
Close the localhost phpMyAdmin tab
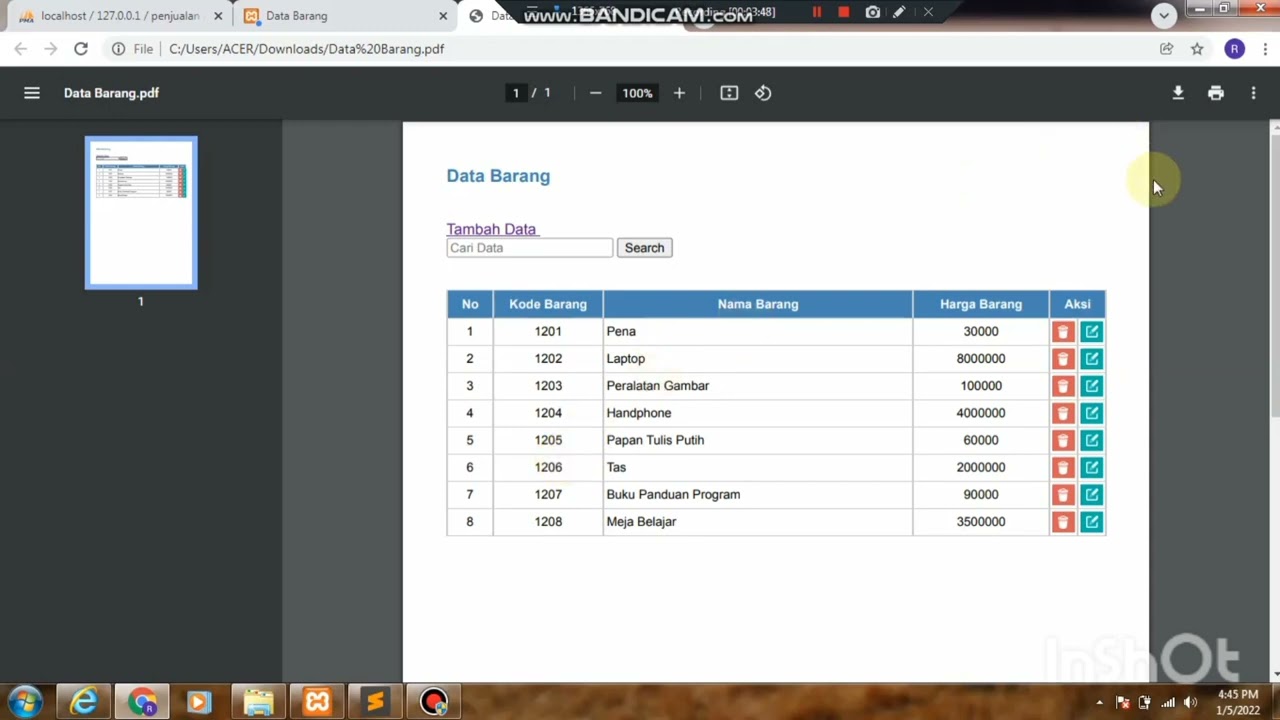[x=218, y=16]
